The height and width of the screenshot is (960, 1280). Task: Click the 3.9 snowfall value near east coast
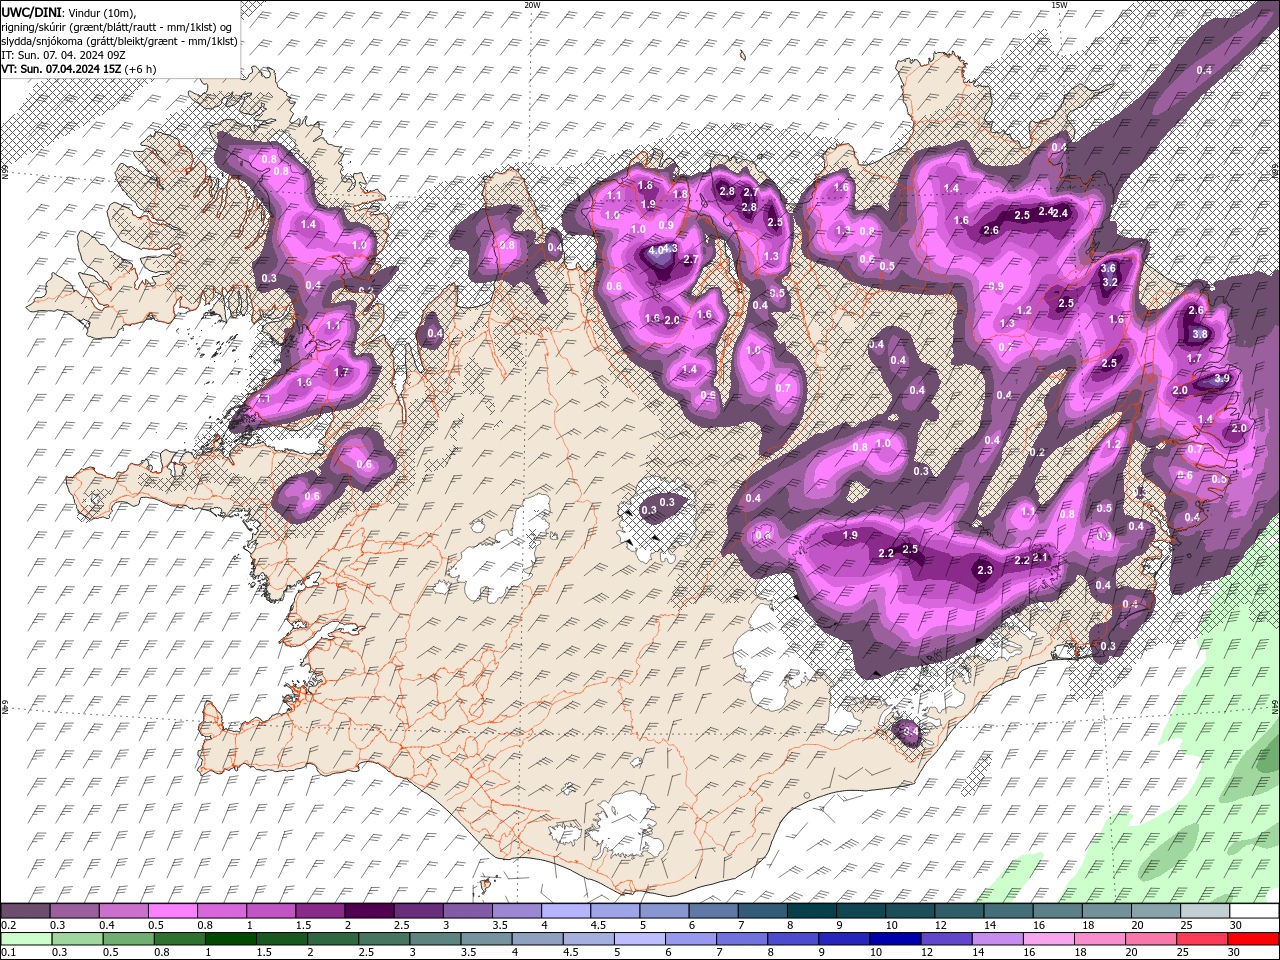coord(1221,379)
